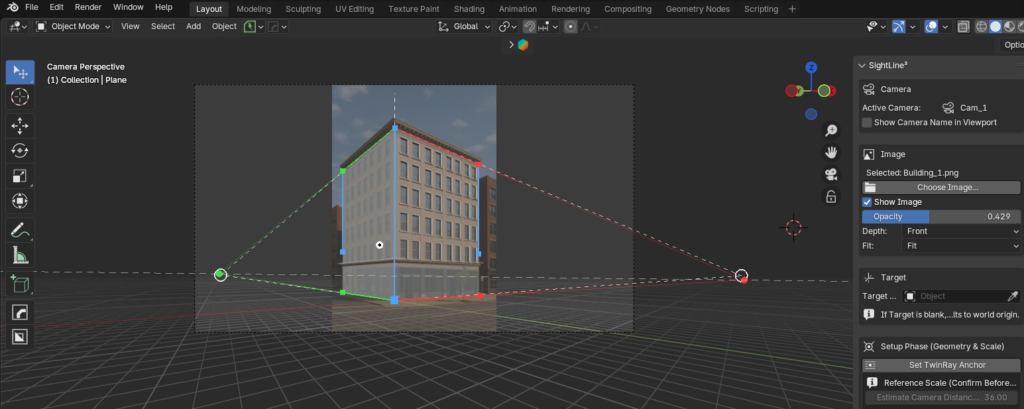Screen dimensions: 1024x409
Task: Switch to the Shading workspace tab
Action: (469, 9)
